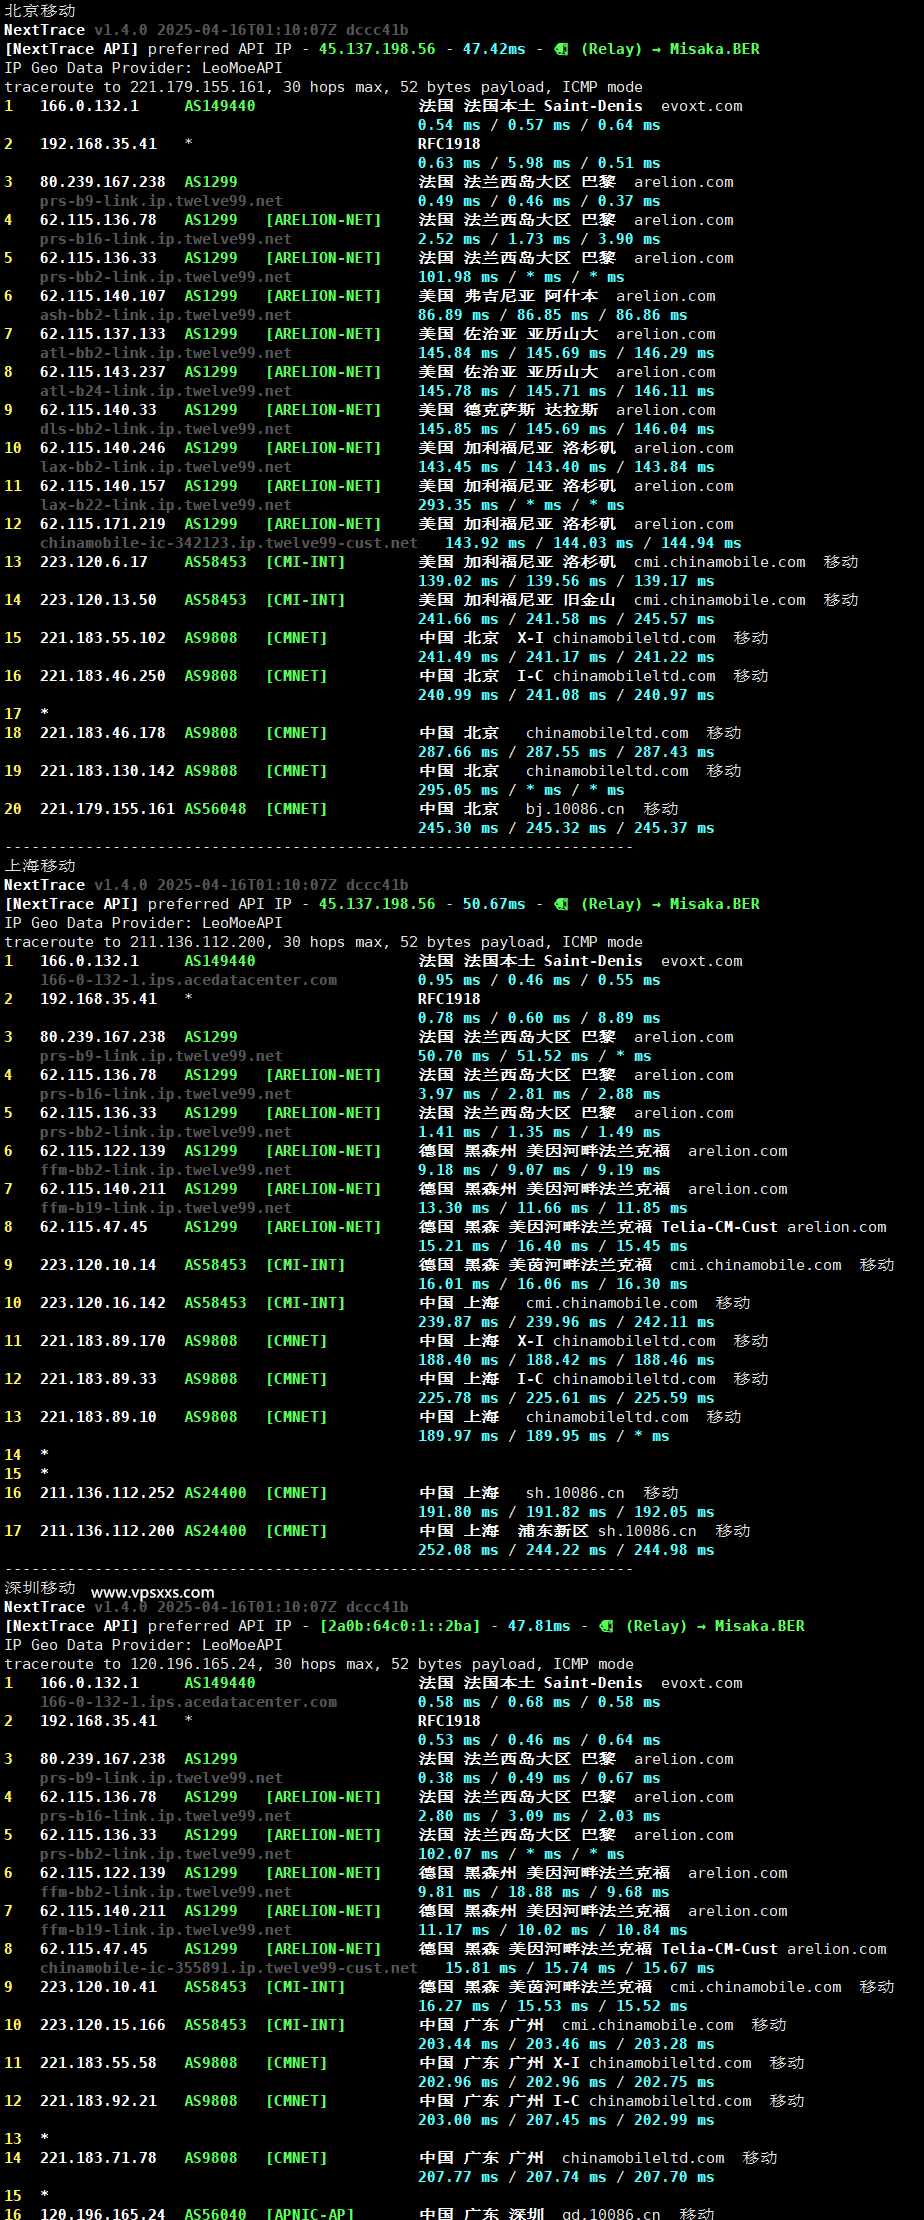
Task: Select the API latency value 50.67ms
Action: (x=494, y=904)
